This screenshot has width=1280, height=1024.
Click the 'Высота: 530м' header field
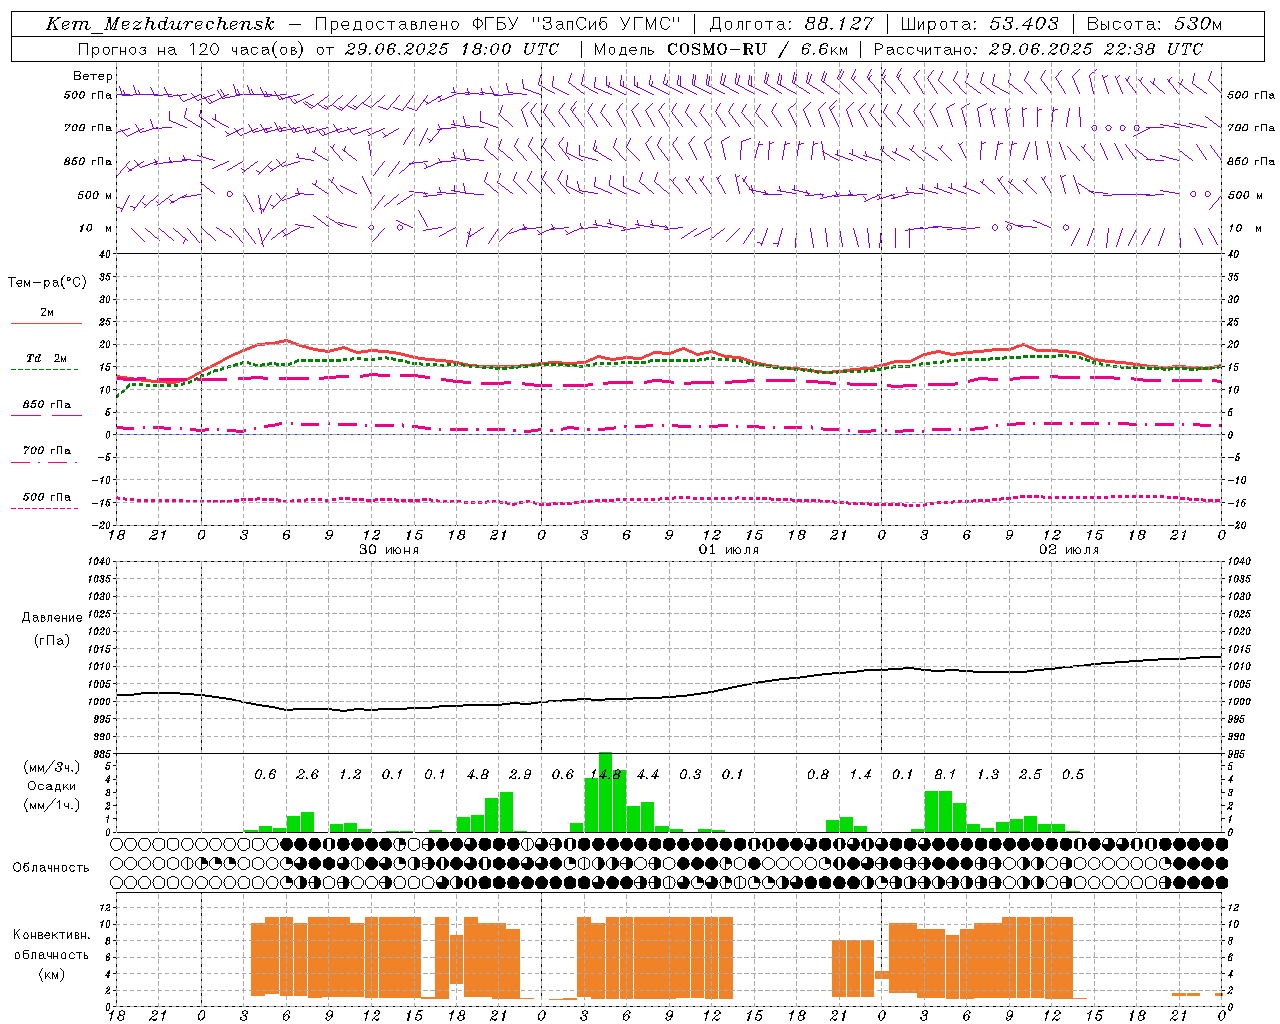click(x=1154, y=24)
